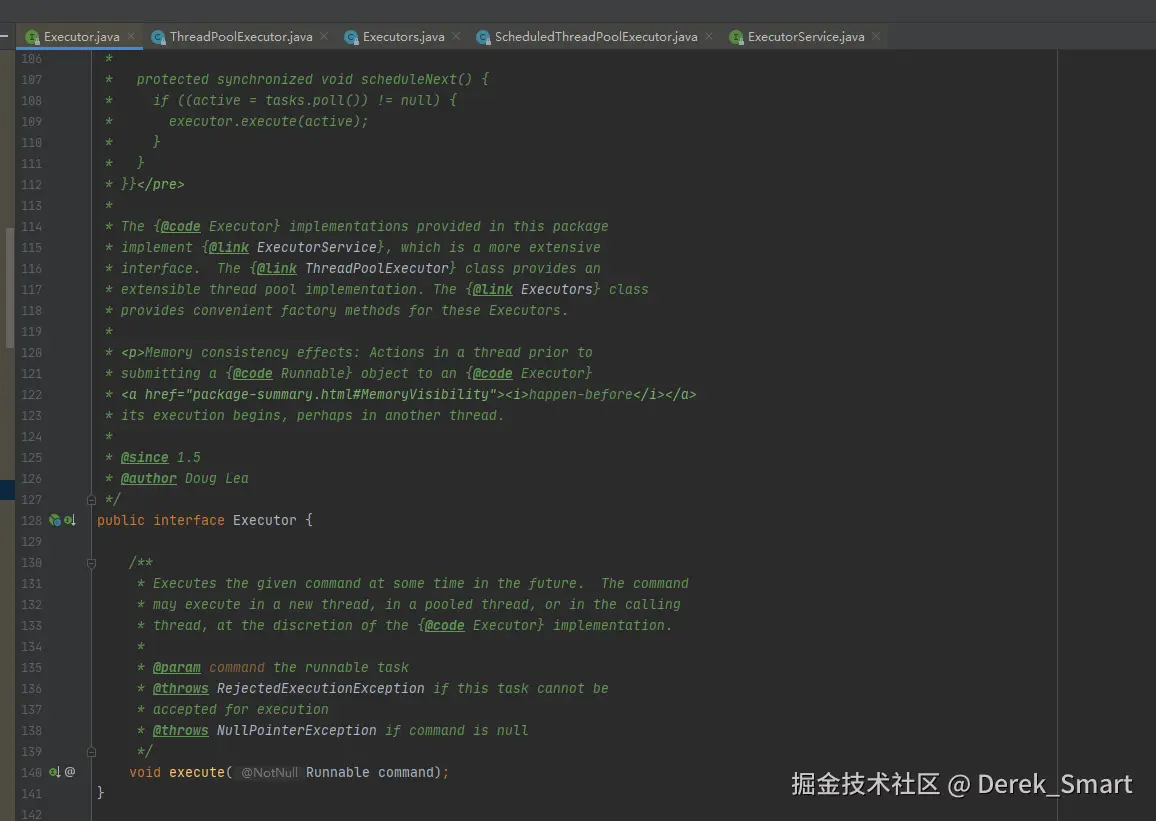
Task: Click the Executor name in the interface declaration
Action: coord(265,520)
